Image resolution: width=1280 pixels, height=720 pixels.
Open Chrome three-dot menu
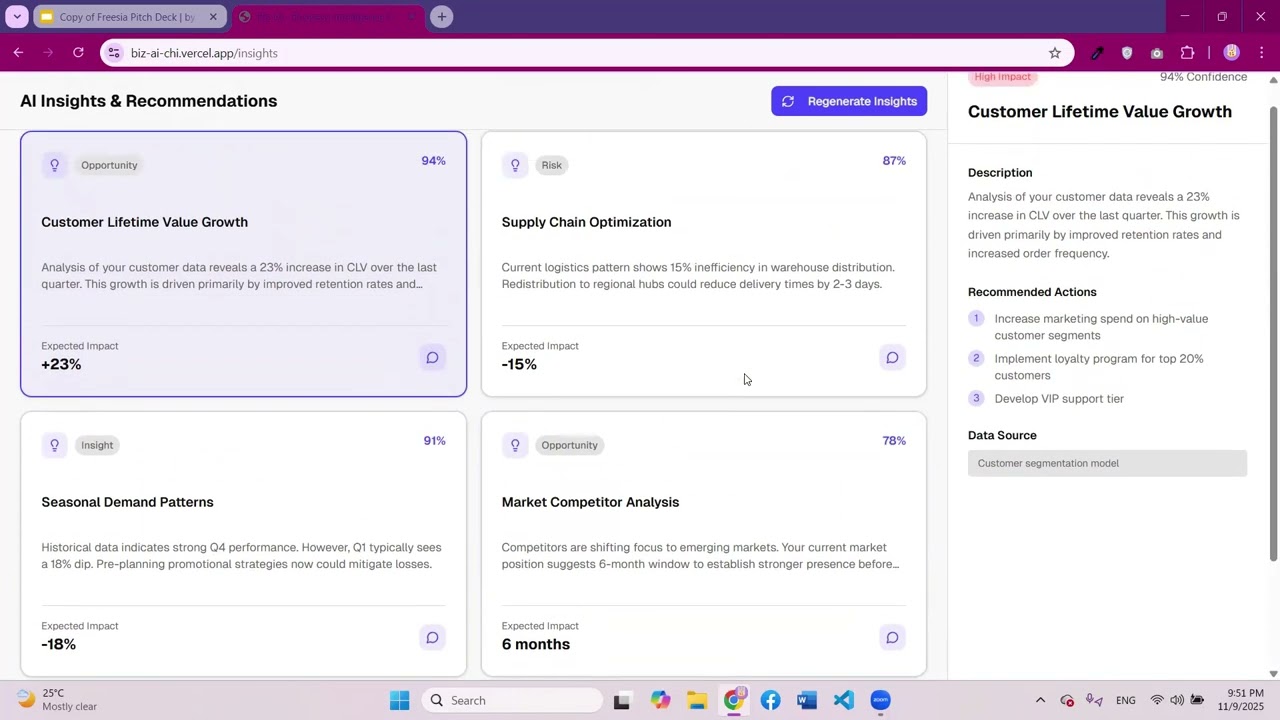point(1262,53)
